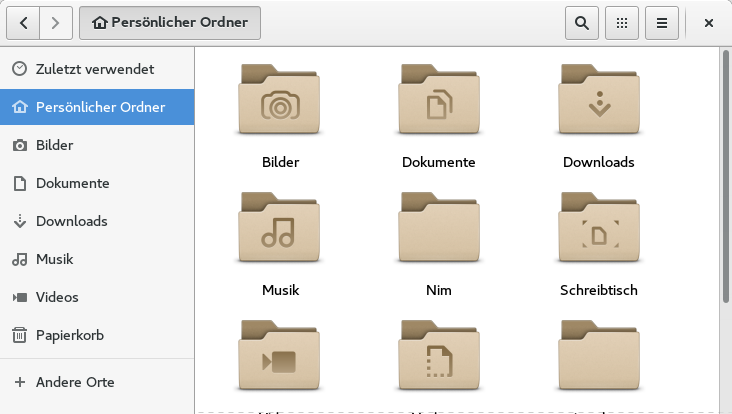
Task: Close the file manager window
Action: coord(708,23)
